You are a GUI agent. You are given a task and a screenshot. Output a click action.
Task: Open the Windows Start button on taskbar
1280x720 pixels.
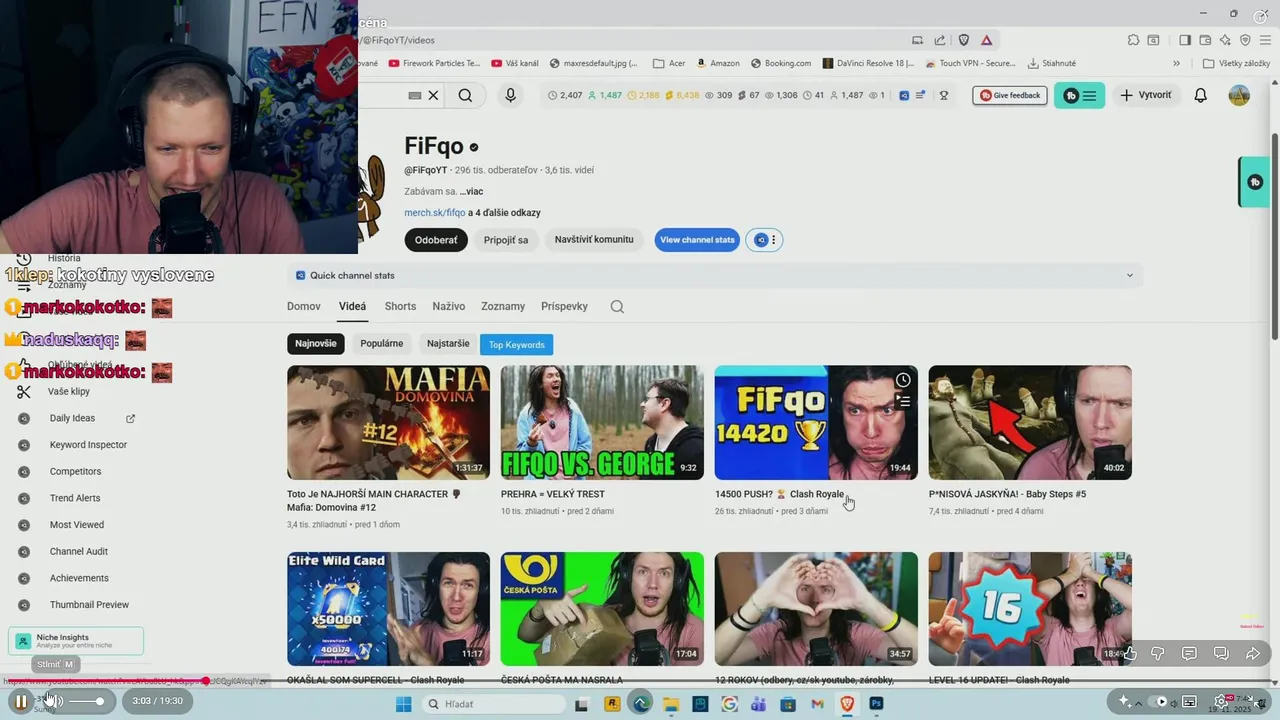click(404, 704)
